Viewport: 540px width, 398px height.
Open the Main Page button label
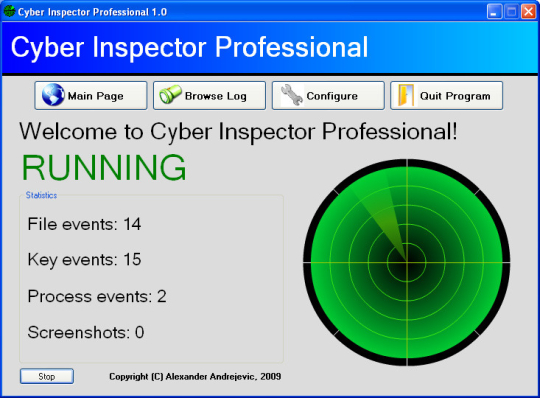pyautogui.click(x=96, y=96)
